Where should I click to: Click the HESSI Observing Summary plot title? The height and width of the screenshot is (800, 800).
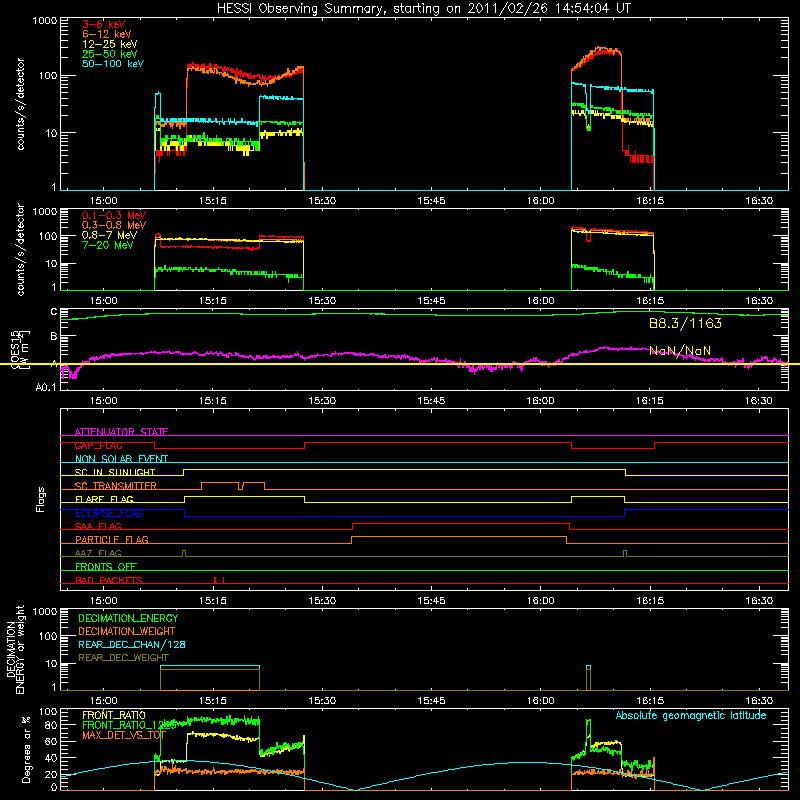tap(423, 9)
